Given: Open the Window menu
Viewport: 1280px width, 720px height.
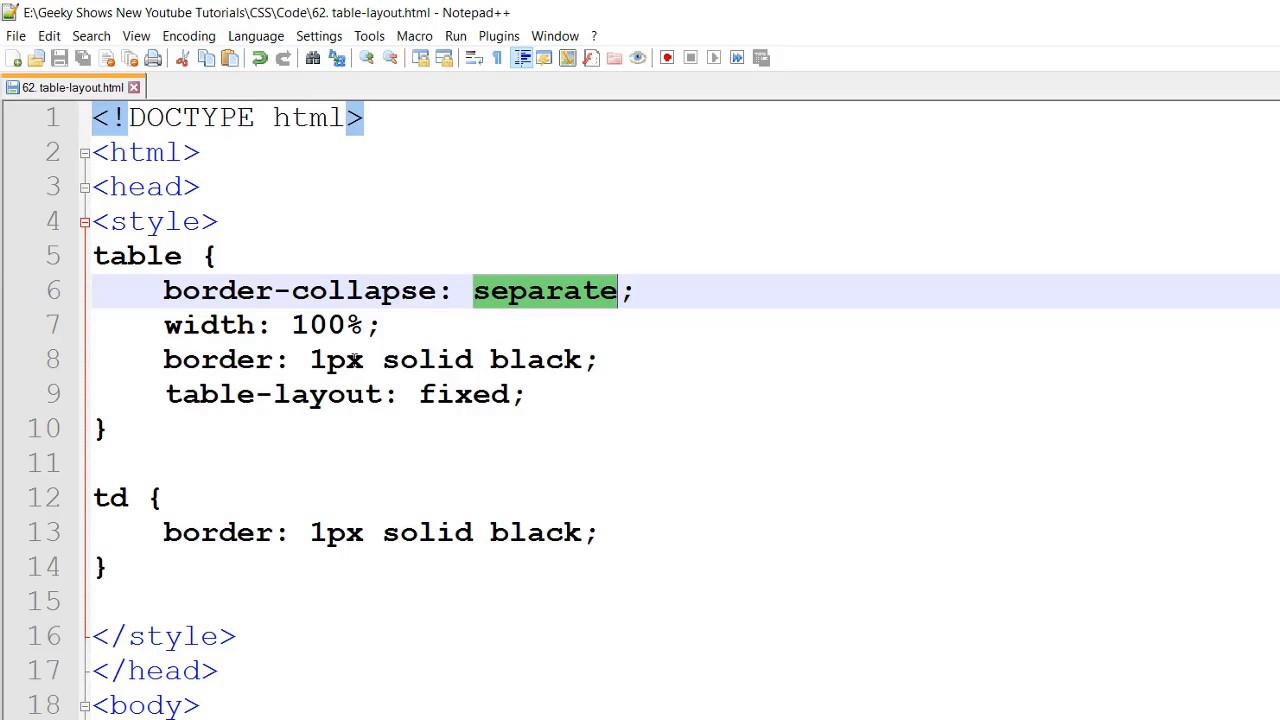Looking at the screenshot, I should [x=555, y=36].
